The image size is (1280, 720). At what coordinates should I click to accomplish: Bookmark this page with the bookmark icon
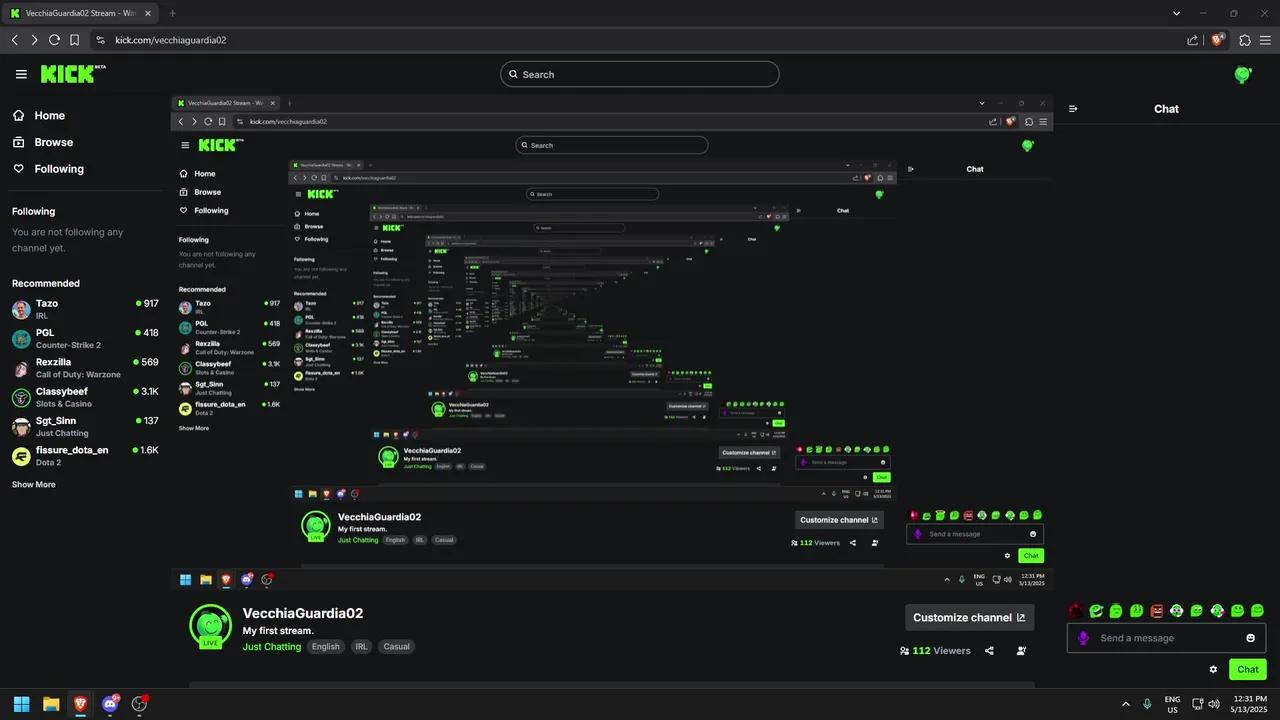[x=74, y=40]
